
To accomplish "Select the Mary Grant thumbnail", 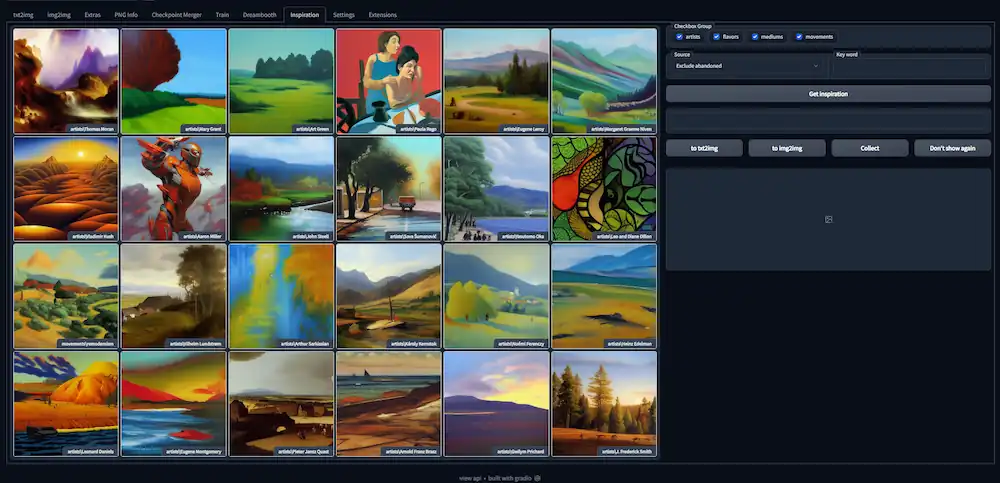I will (x=173, y=80).
